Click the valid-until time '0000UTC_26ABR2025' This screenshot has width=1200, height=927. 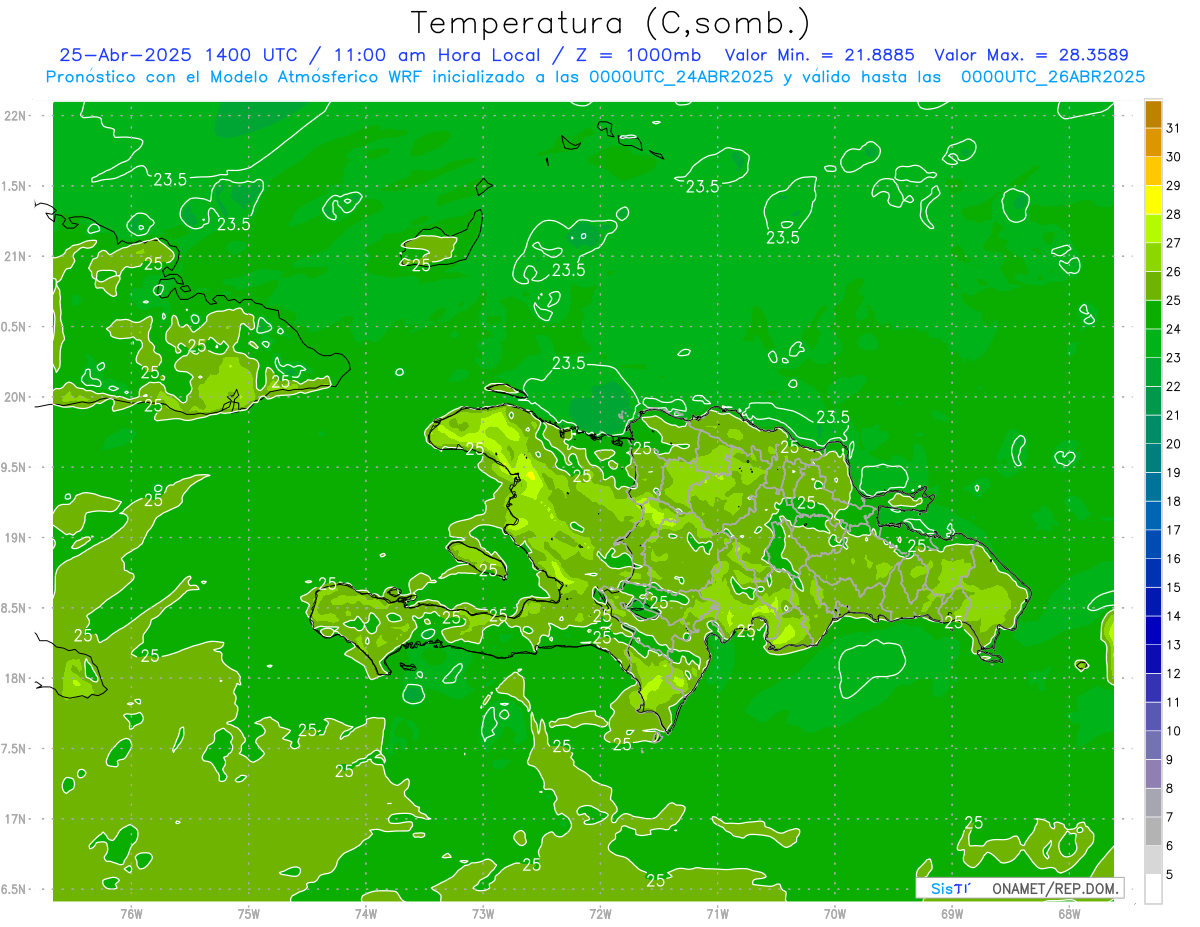(x=1053, y=76)
